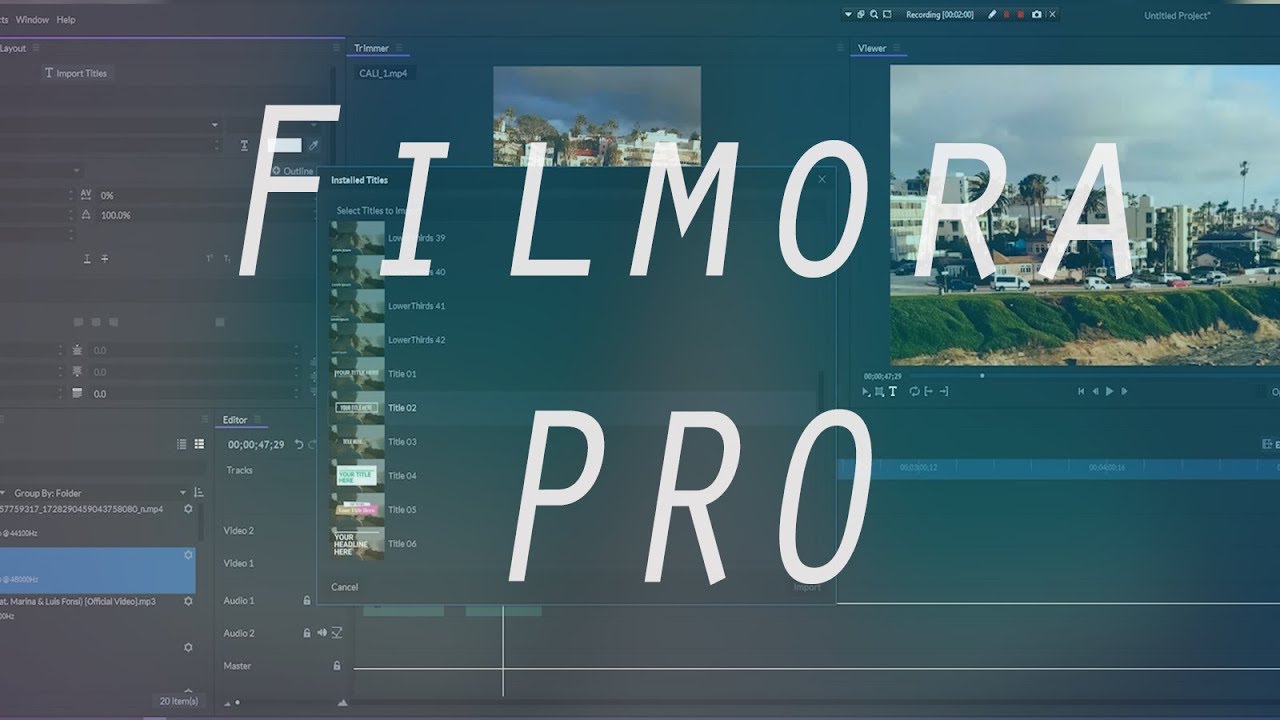Apply superscript formatting

210,259
